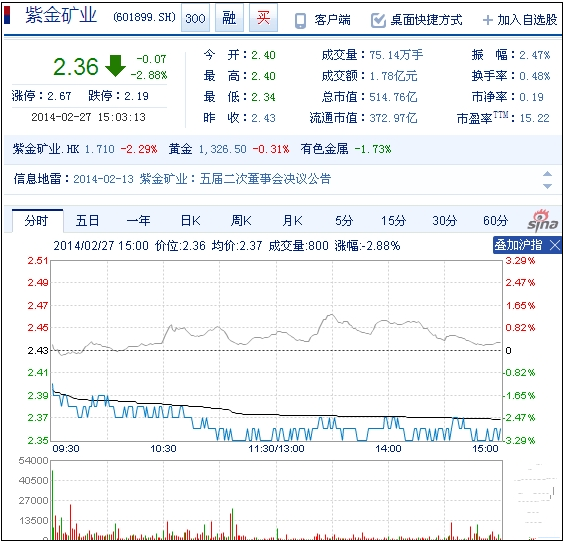Click the stock code (601899.SH)
Image resolution: width=563 pixels, height=541 pixels.
[x=144, y=17]
